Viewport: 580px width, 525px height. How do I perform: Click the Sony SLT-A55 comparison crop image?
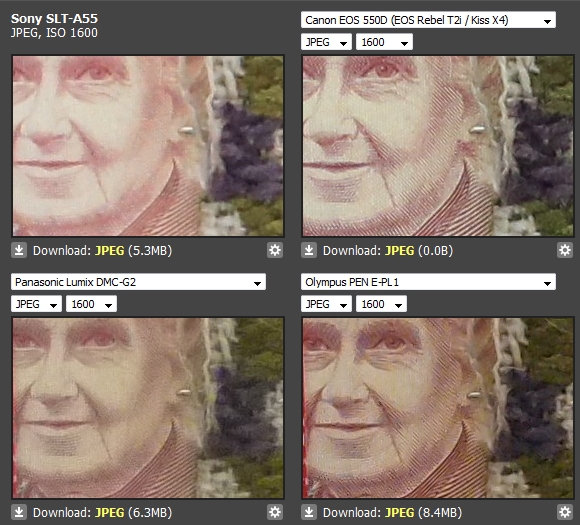(148, 146)
